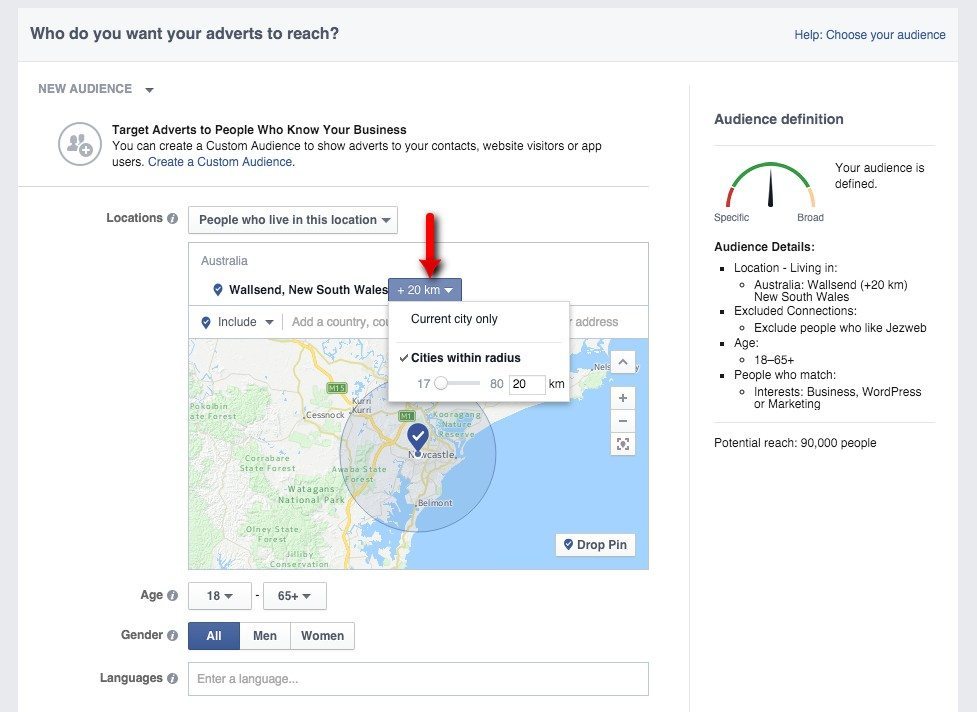The image size is (977, 712).
Task: Click the Gender info icon
Action: click(x=173, y=636)
